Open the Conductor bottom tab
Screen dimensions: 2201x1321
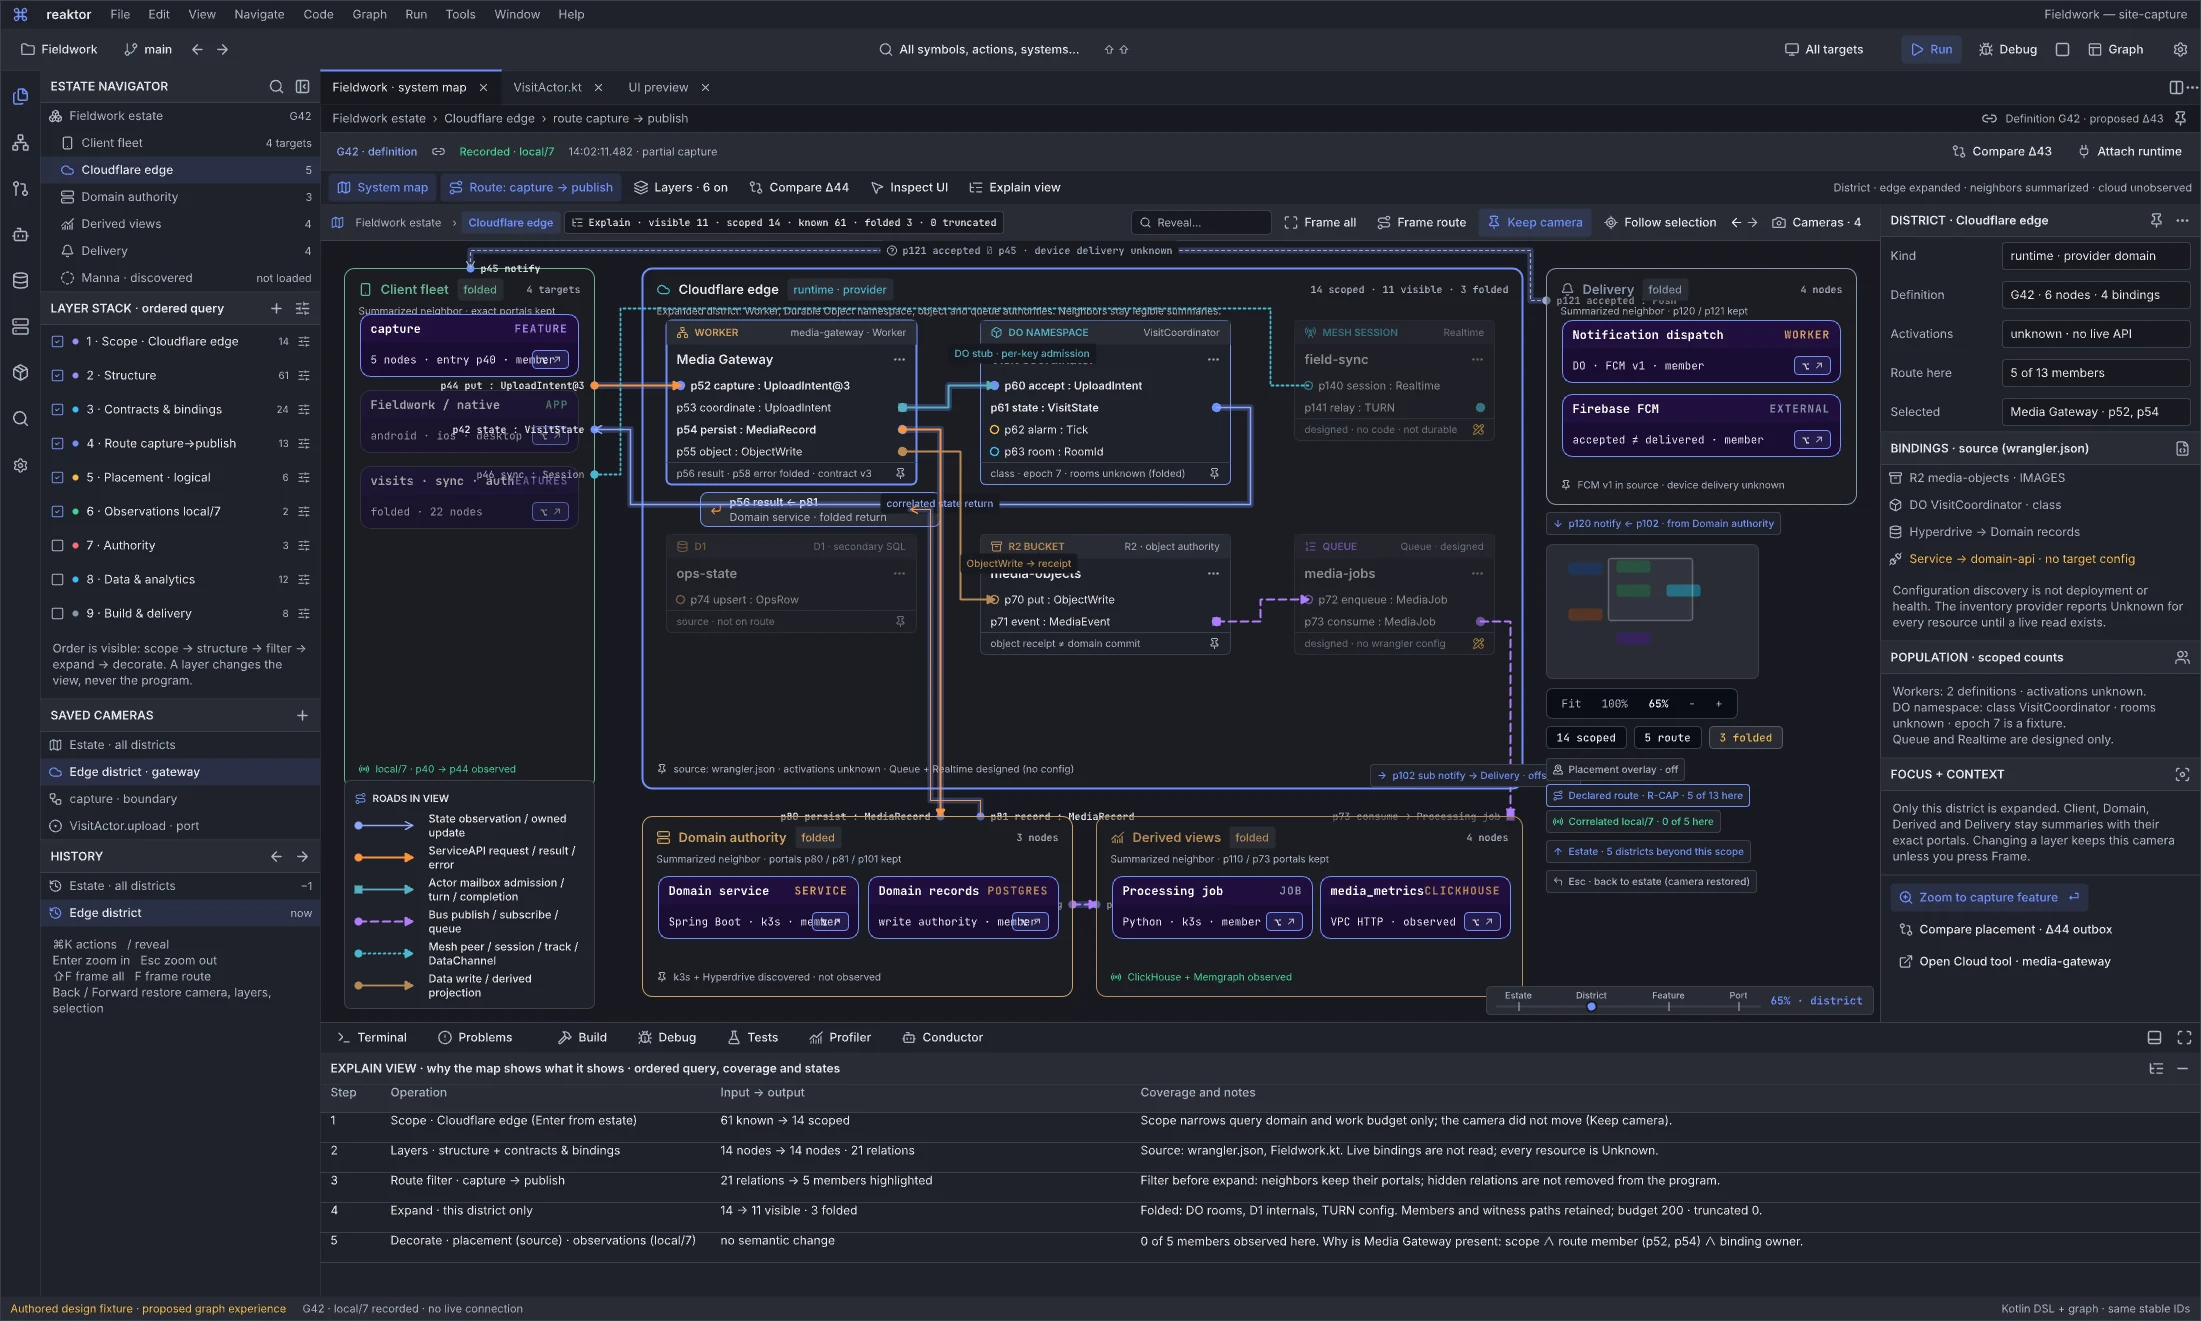pyautogui.click(x=942, y=1038)
